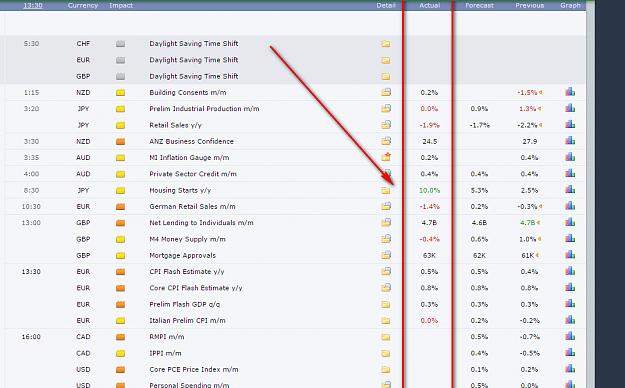Show graph for Core PCE Price Index
Image resolution: width=625 pixels, height=388 pixels.
tap(570, 369)
